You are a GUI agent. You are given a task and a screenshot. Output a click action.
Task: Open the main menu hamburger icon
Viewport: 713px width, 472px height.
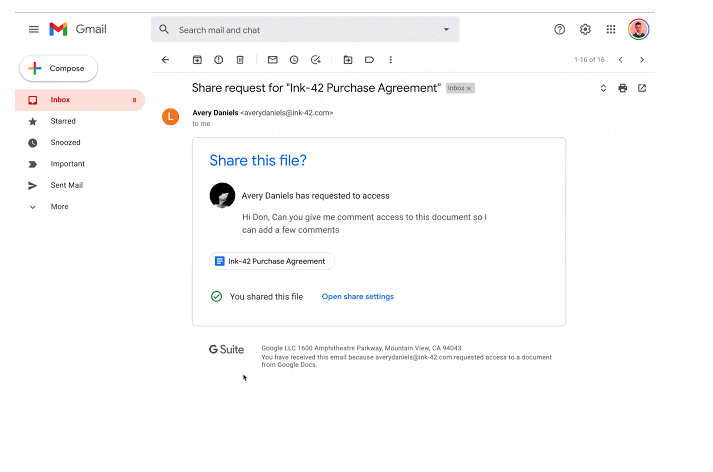click(34, 30)
